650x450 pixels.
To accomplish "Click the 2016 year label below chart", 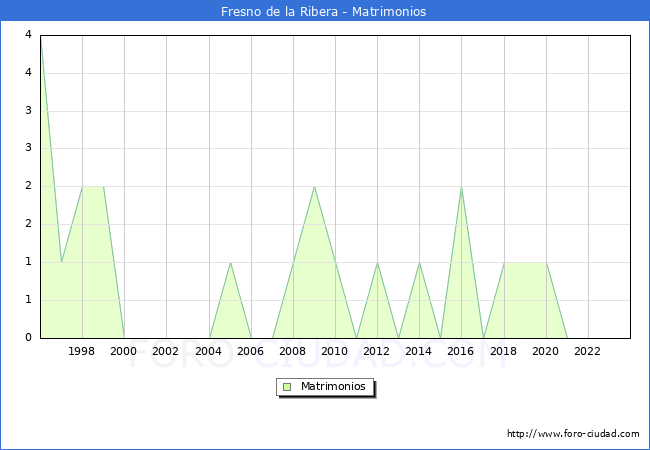I will pyautogui.click(x=461, y=351).
